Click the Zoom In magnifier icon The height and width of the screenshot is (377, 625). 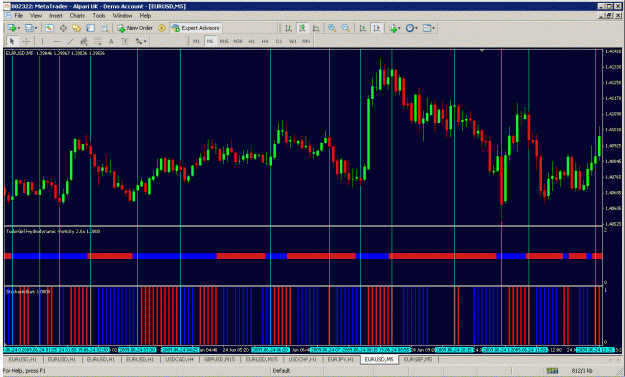332,28
